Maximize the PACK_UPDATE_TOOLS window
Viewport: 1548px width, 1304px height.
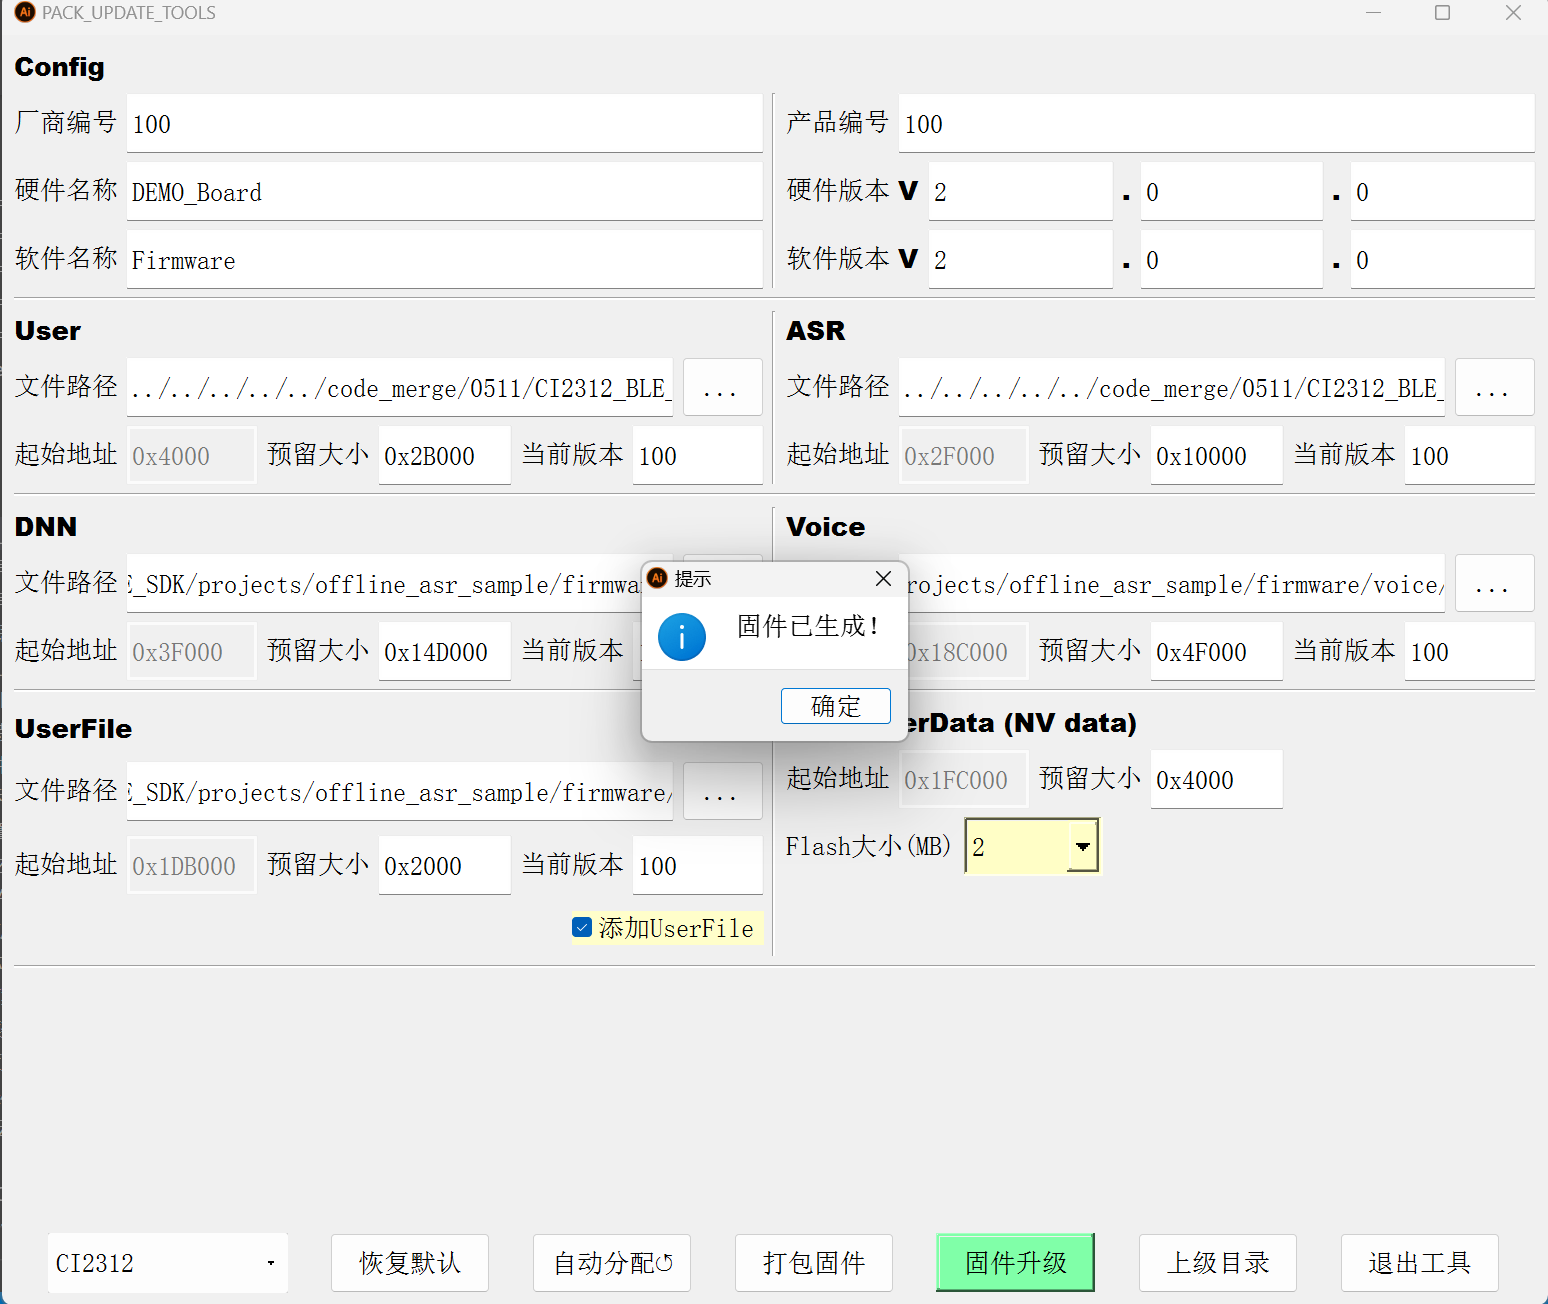point(1442,13)
